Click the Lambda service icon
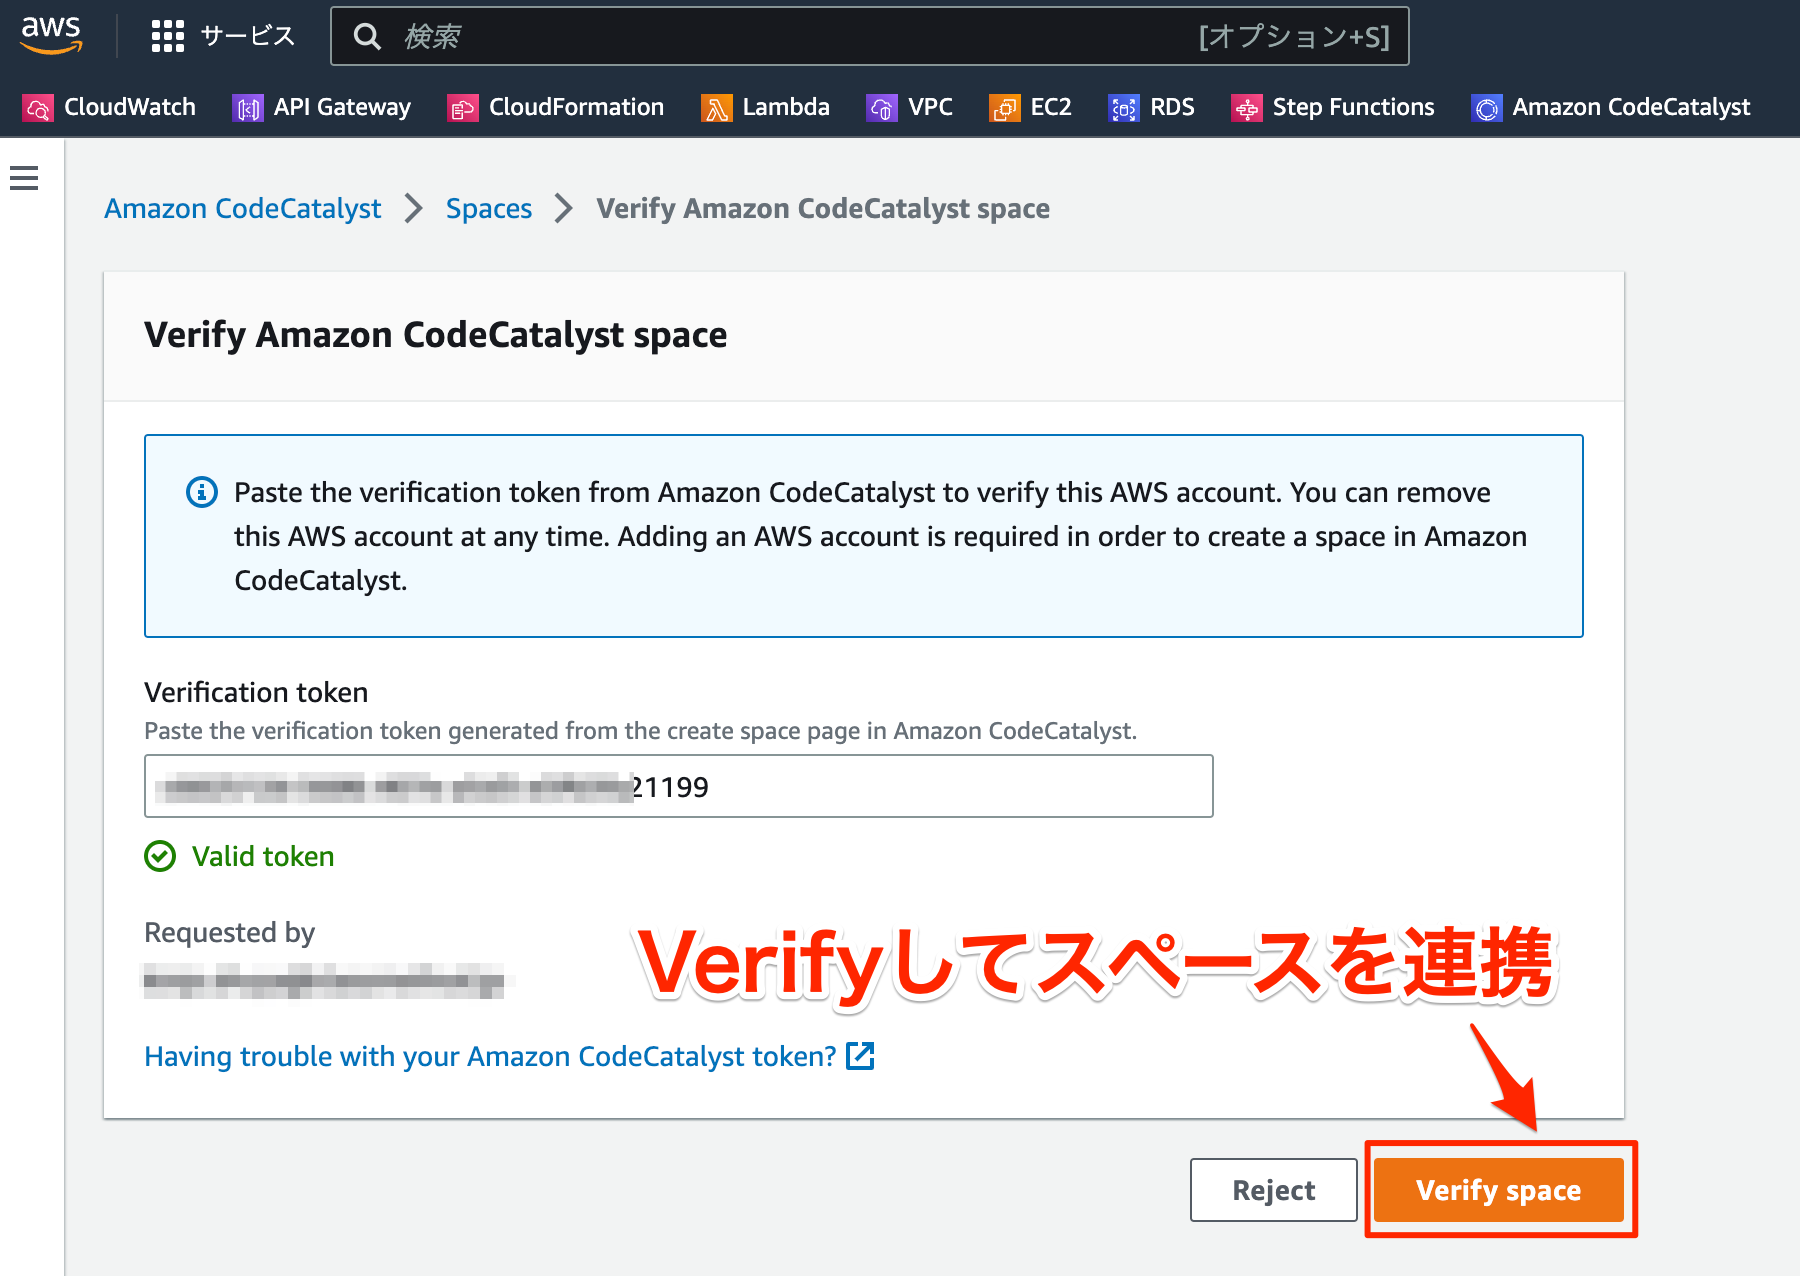This screenshot has height=1276, width=1800. pyautogui.click(x=714, y=107)
